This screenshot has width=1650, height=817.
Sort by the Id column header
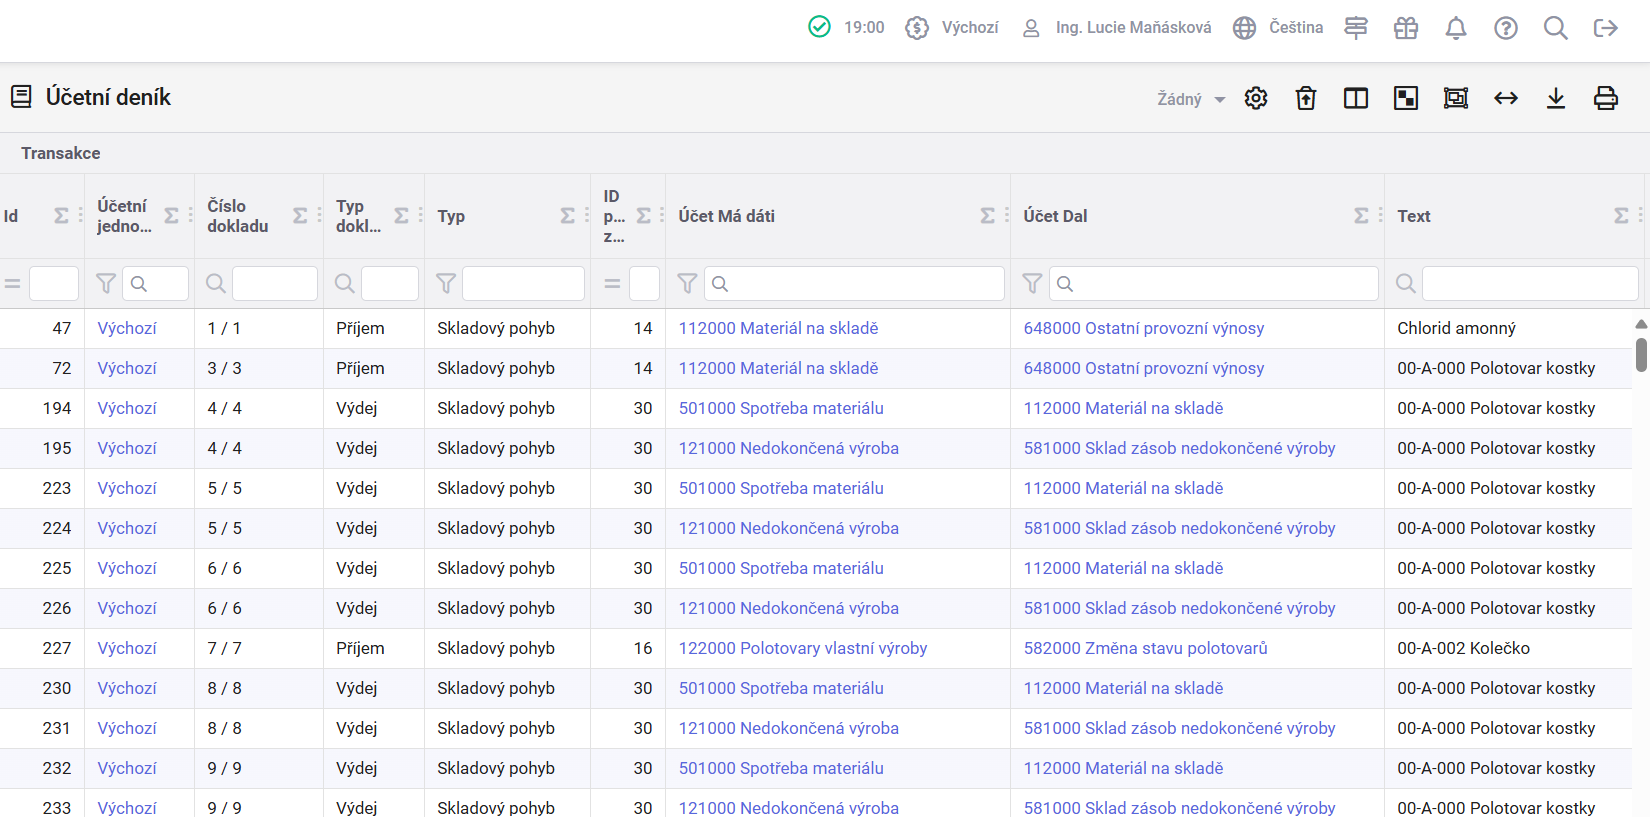[11, 216]
